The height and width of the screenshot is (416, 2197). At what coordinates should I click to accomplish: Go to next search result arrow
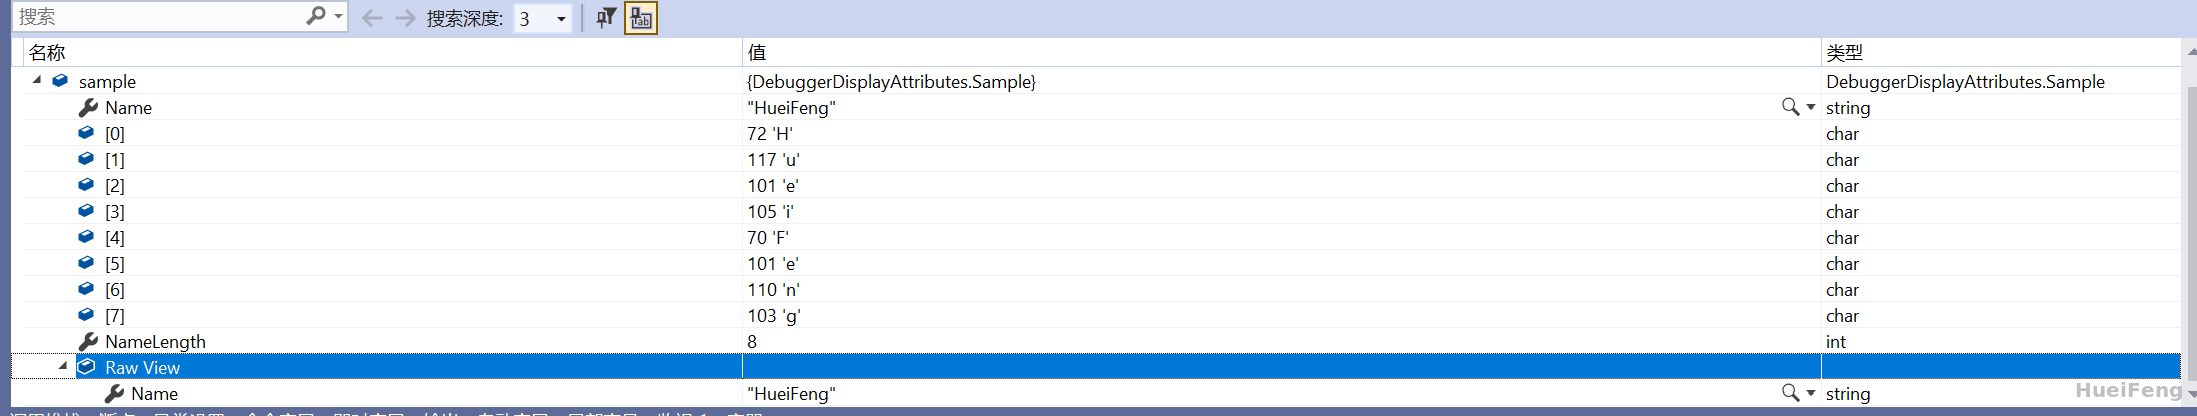pyautogui.click(x=405, y=18)
